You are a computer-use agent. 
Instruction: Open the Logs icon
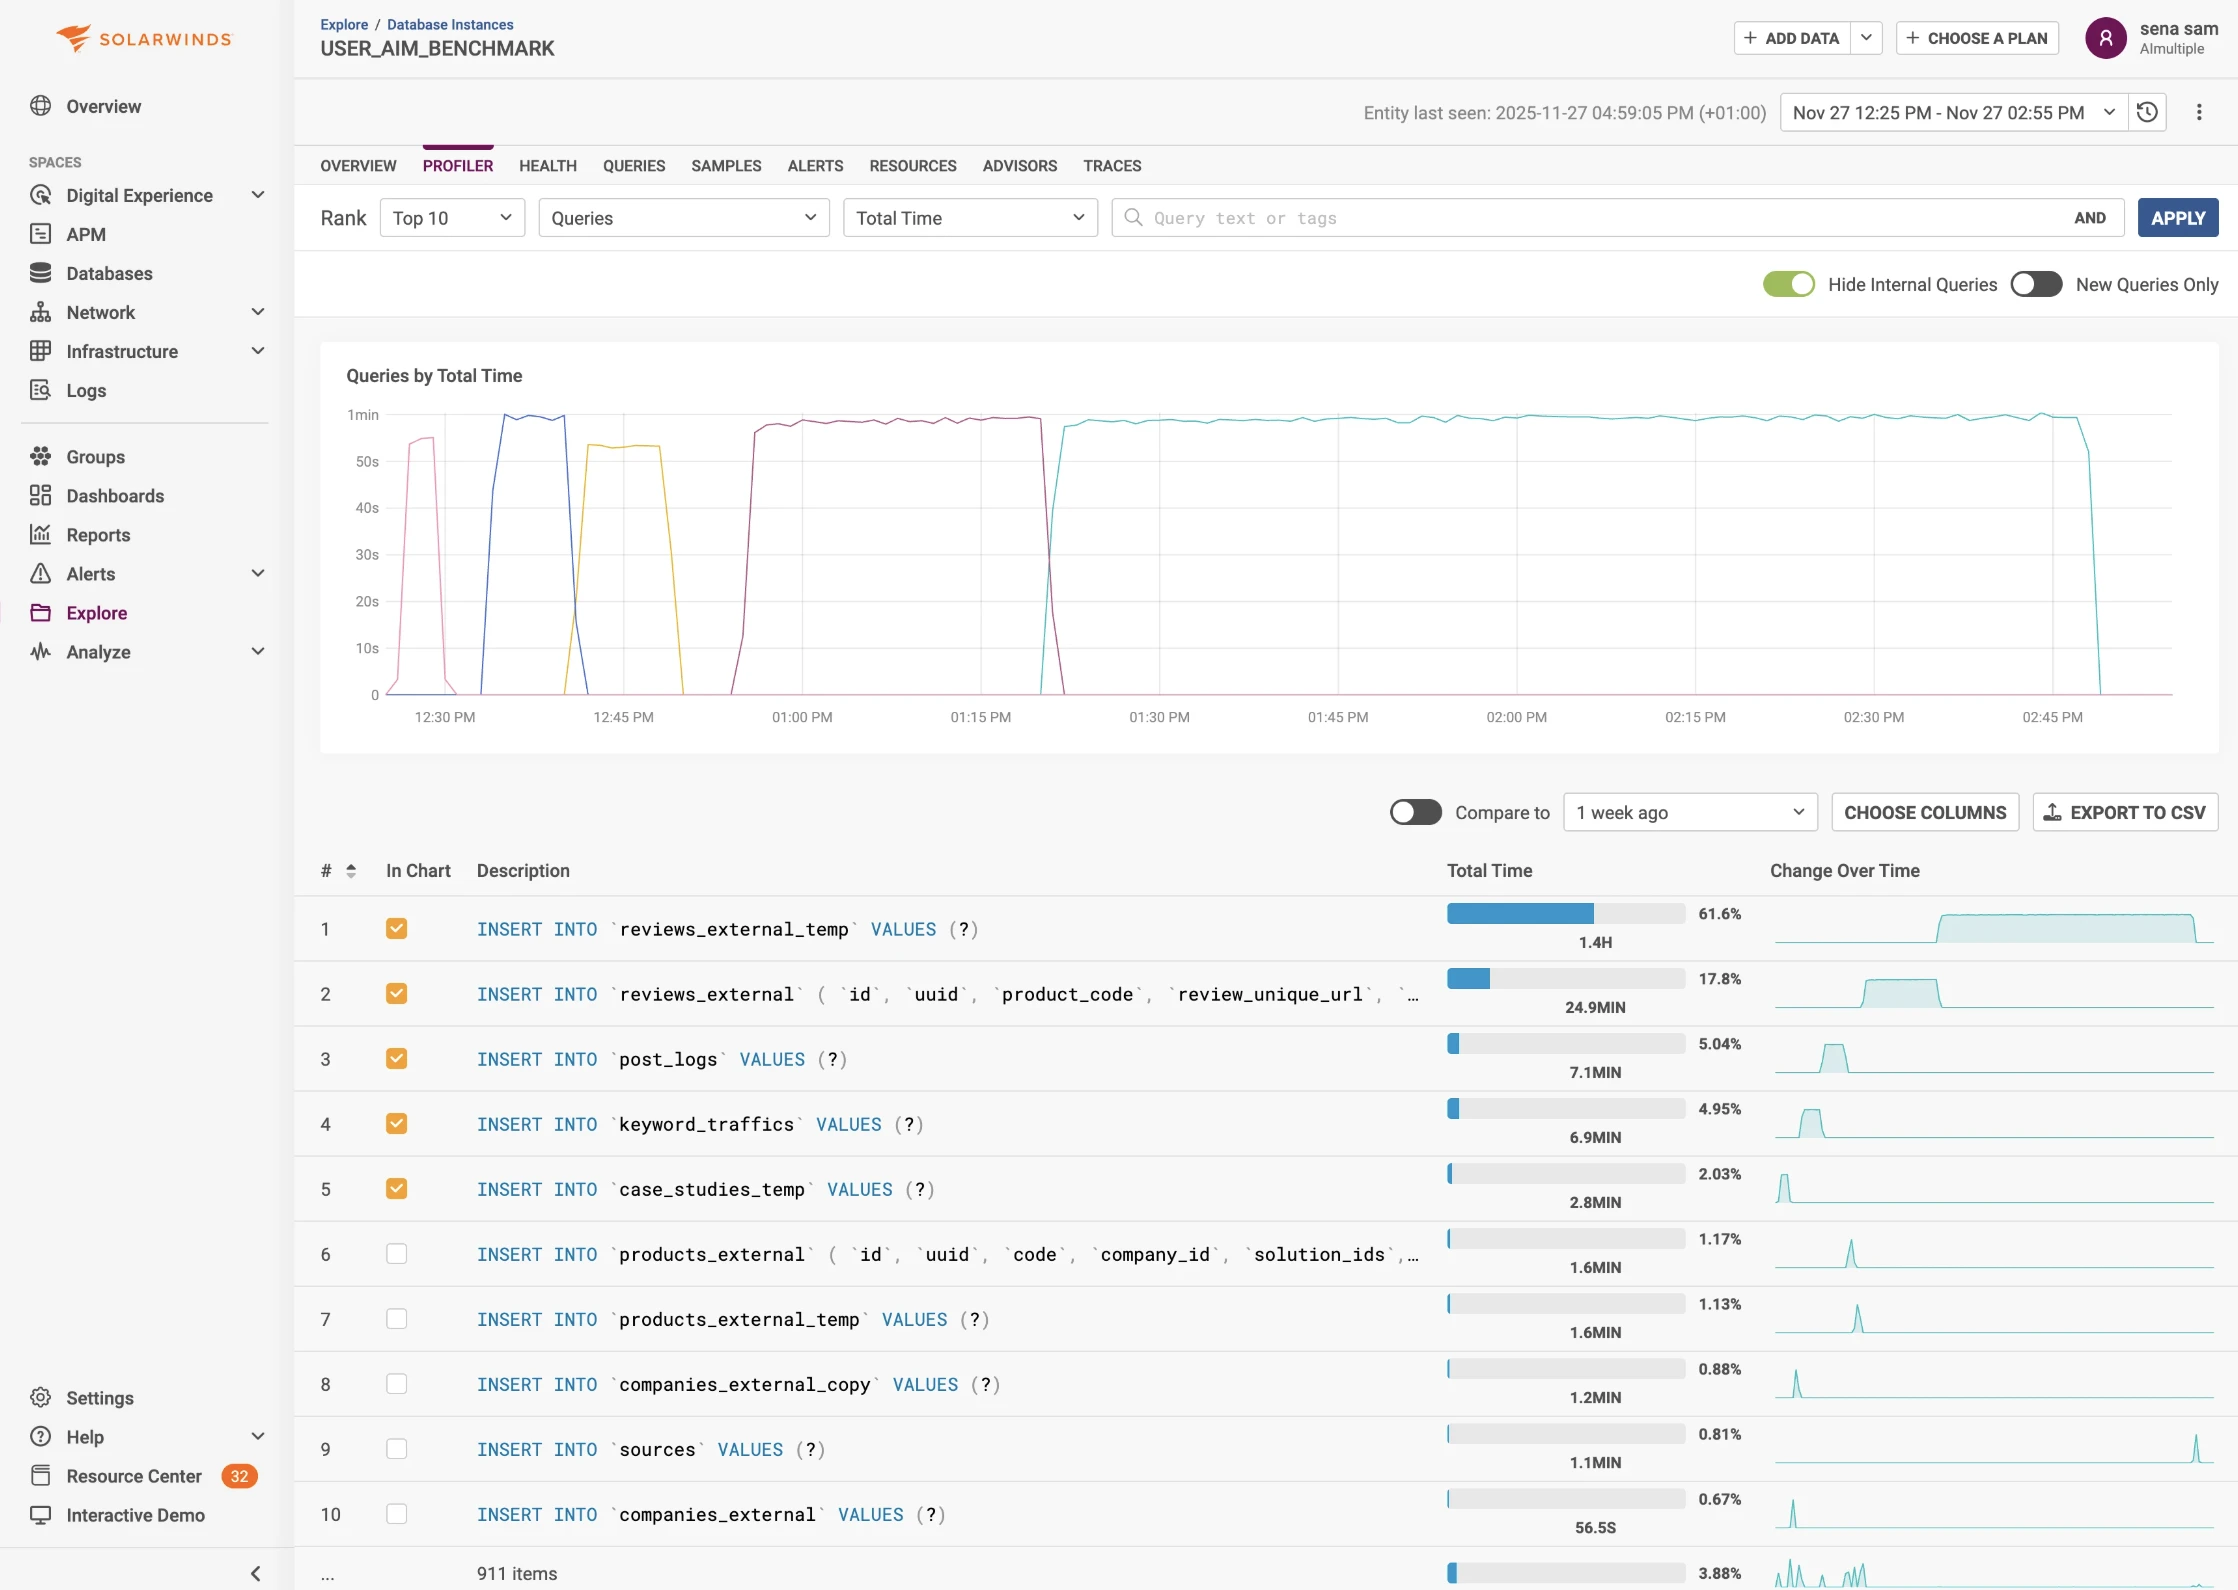pyautogui.click(x=40, y=390)
